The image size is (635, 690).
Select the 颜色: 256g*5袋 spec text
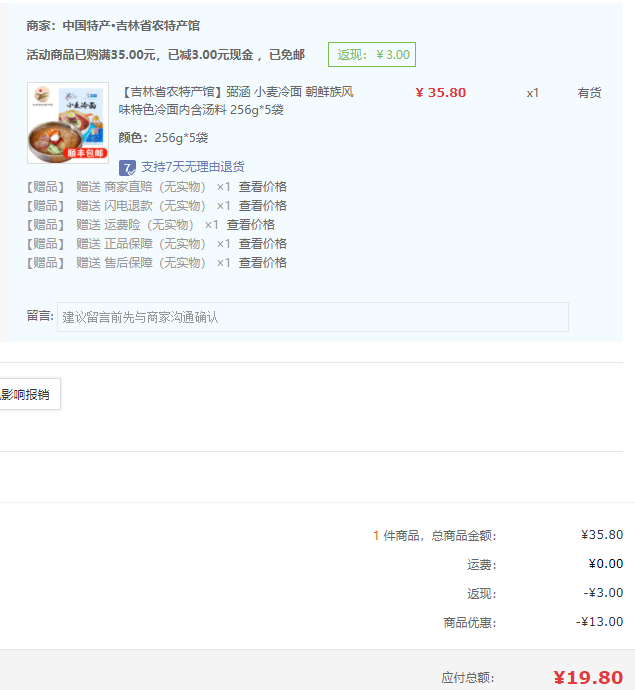coord(163,138)
